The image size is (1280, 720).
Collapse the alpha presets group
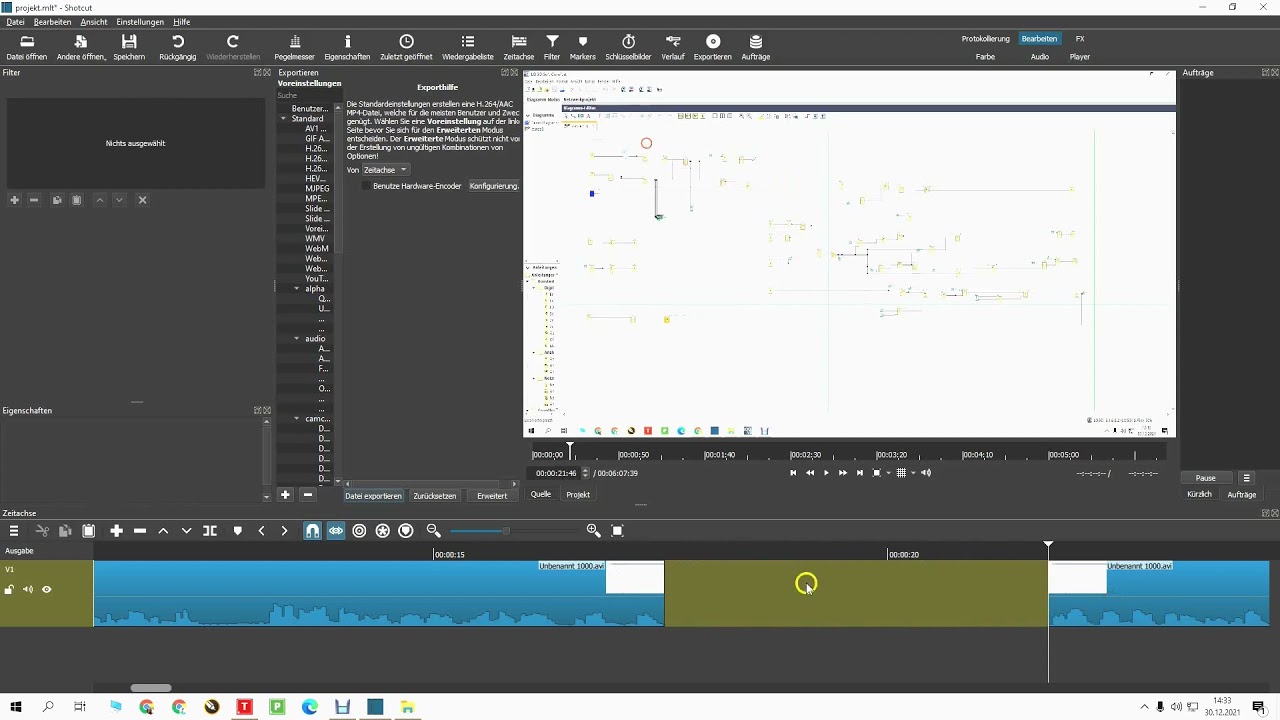(297, 288)
